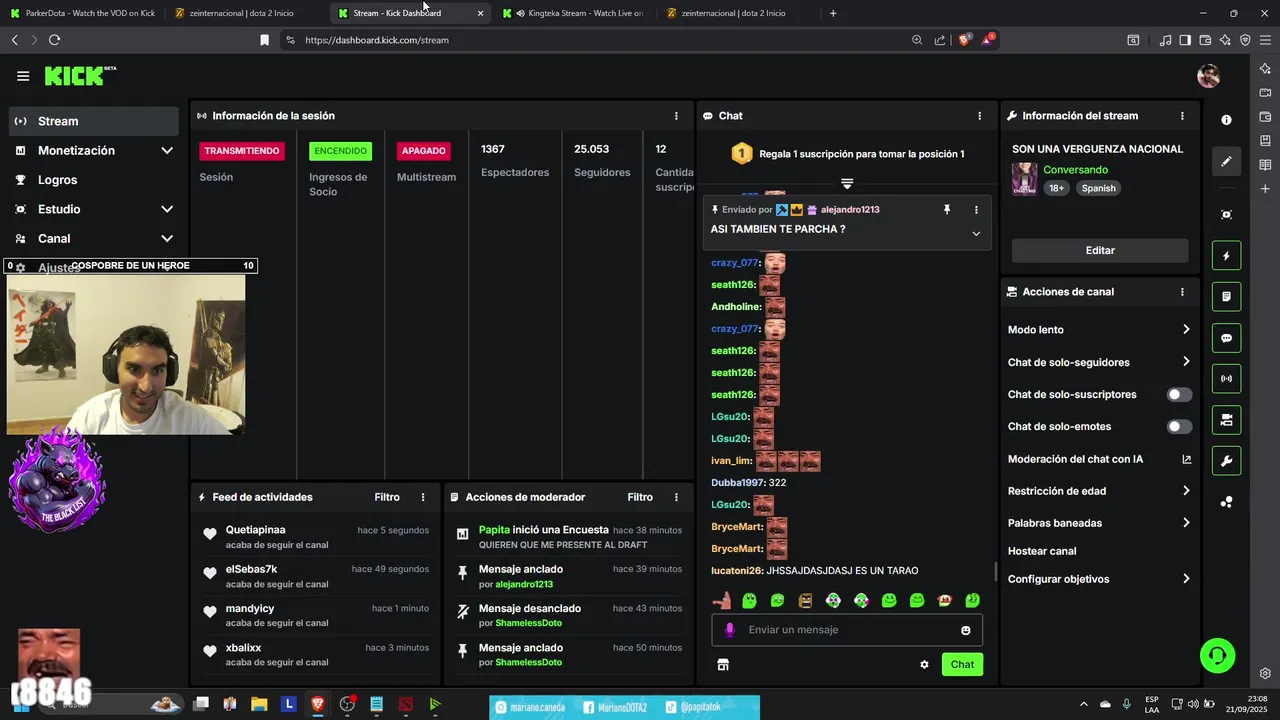Click the Conversando category link
The image size is (1280, 720).
(x=1075, y=170)
